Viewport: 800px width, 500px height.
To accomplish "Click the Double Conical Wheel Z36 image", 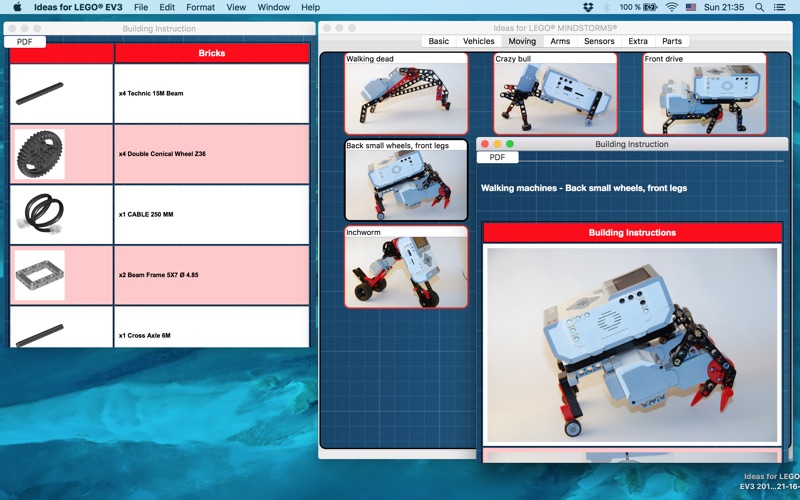I will (40, 154).
